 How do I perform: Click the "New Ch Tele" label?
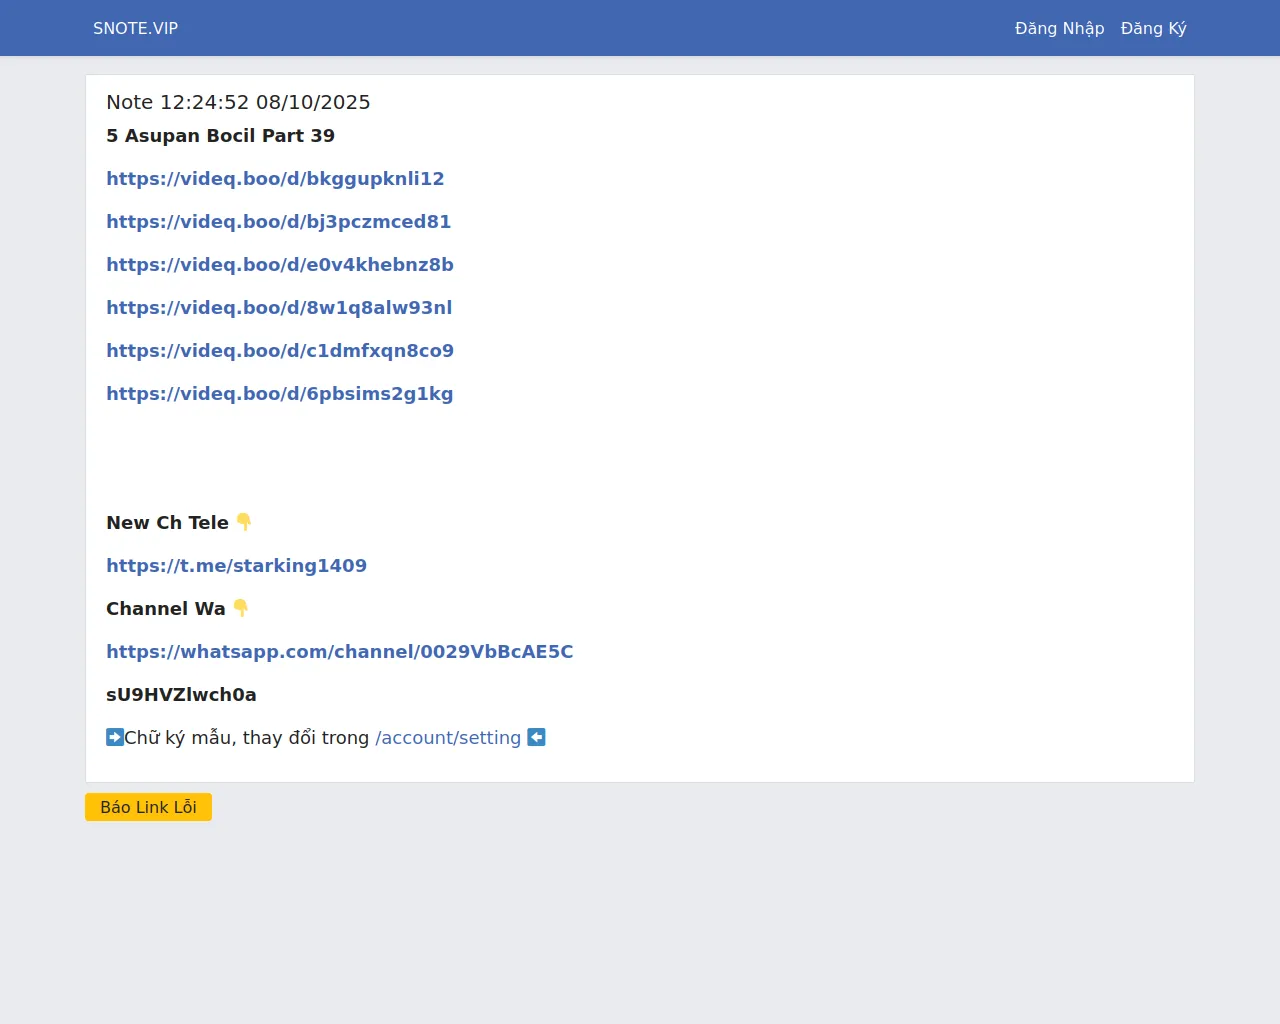click(x=167, y=523)
